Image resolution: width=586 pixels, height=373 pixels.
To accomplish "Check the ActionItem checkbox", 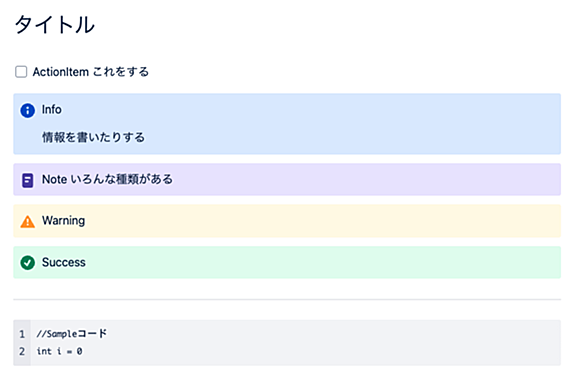I will click(x=21, y=72).
